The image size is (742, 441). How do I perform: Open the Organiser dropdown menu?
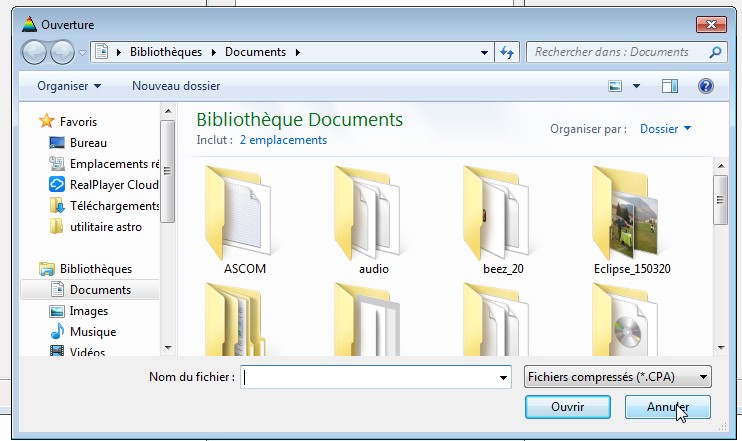(x=69, y=87)
